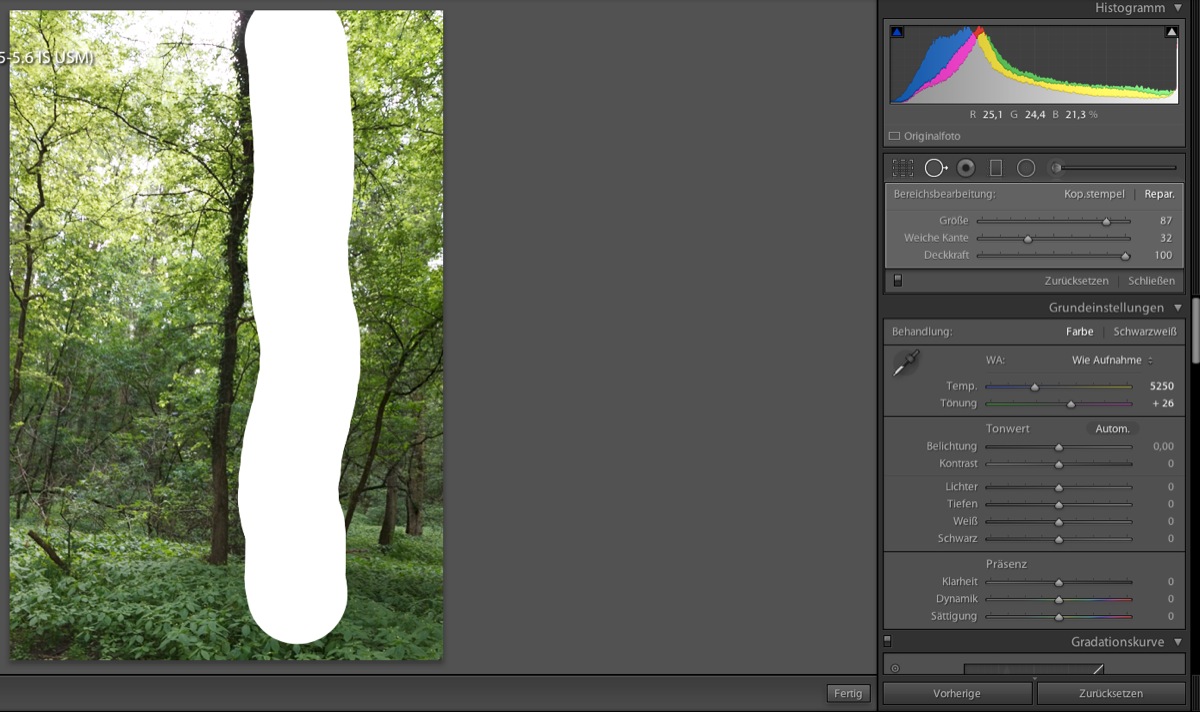This screenshot has height=712, width=1200.
Task: Choose the graduated filter tool
Action: point(995,168)
